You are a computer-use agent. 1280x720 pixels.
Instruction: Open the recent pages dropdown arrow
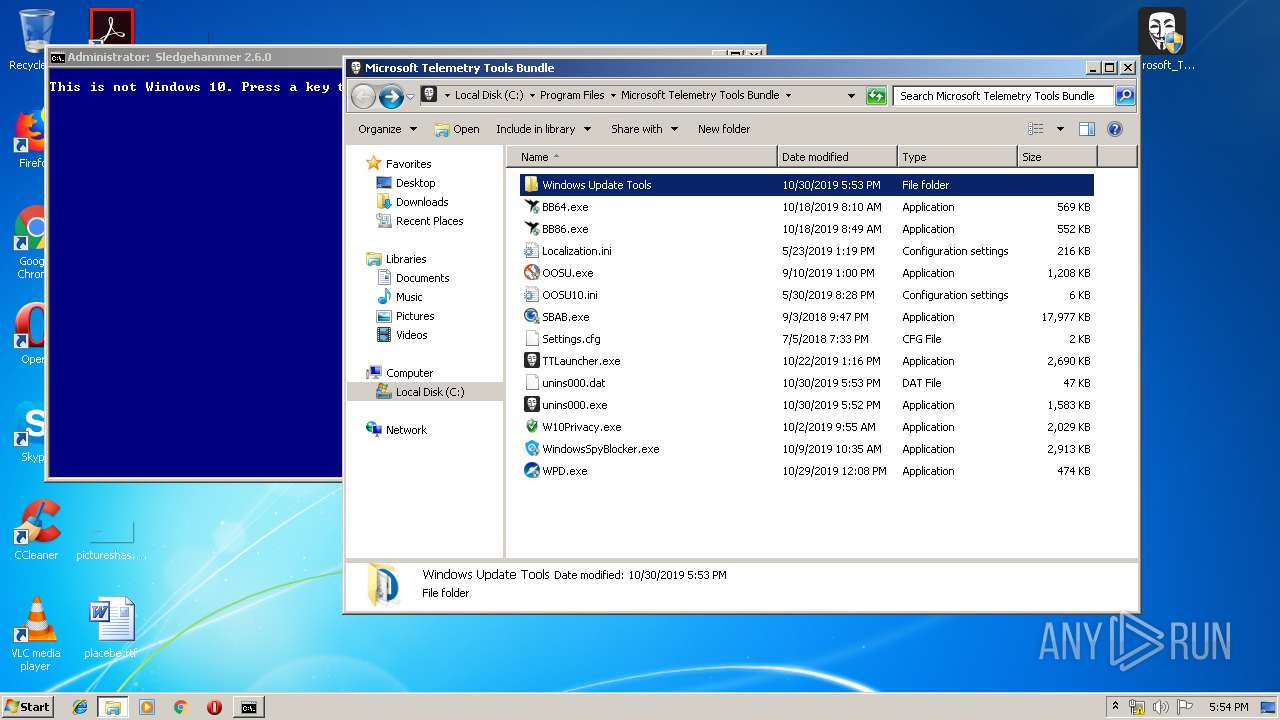pyautogui.click(x=410, y=97)
